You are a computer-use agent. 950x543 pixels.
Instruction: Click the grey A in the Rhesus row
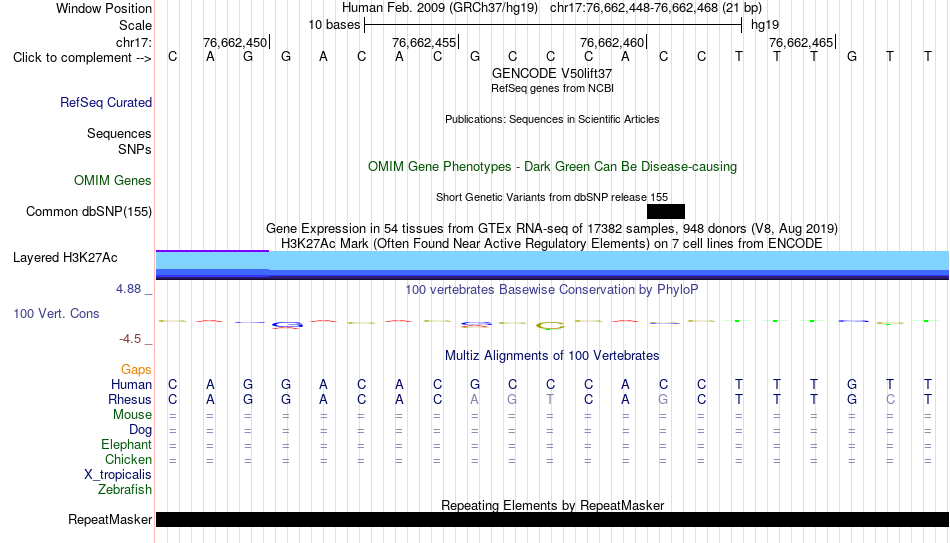tap(475, 400)
